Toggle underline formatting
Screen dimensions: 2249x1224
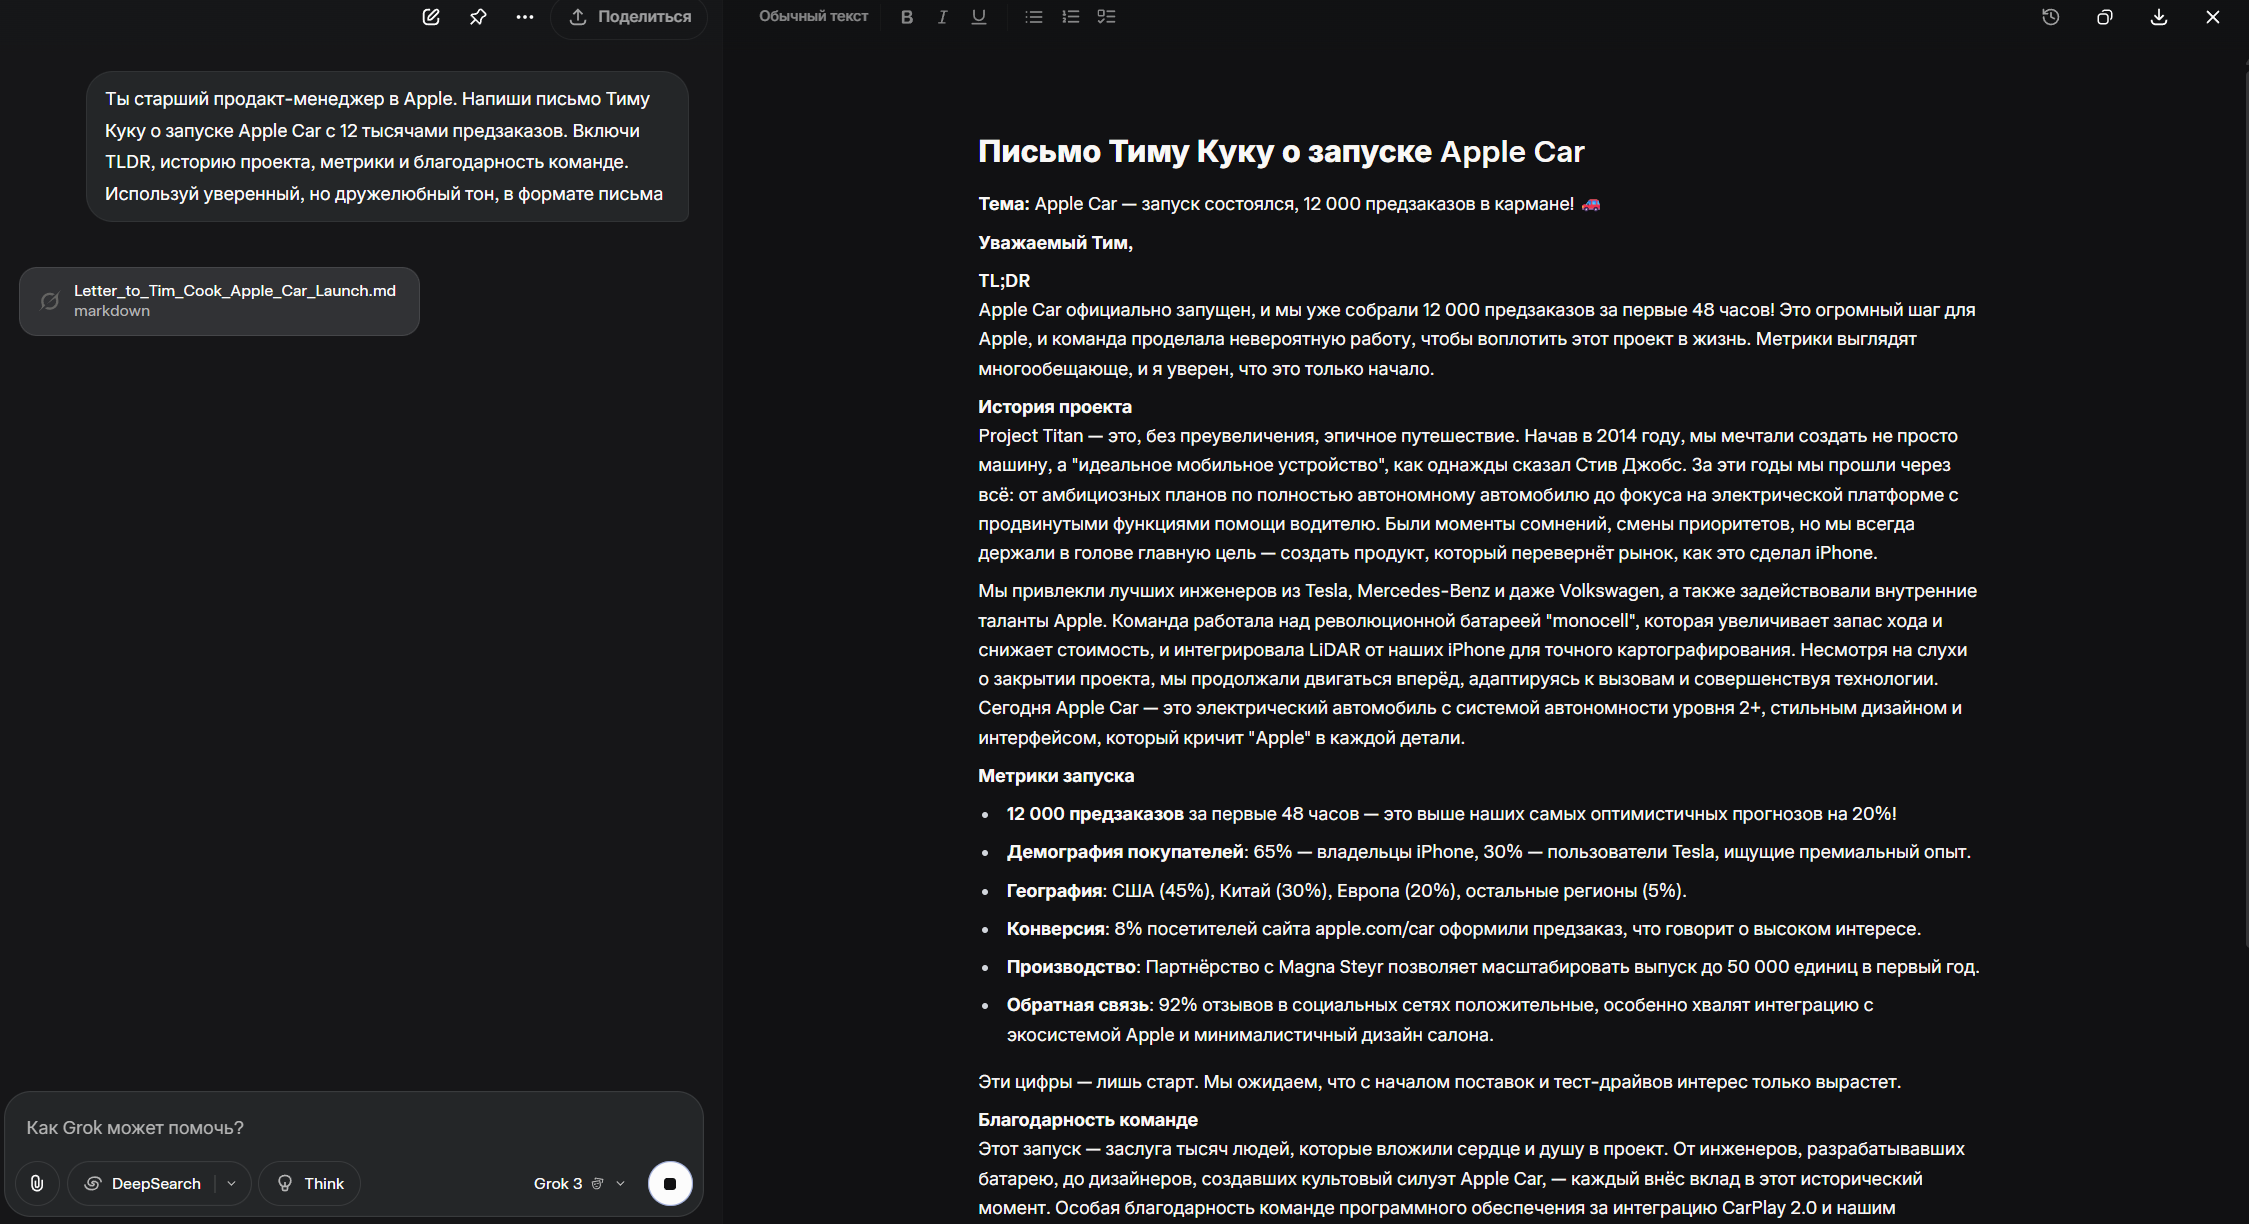pos(979,17)
